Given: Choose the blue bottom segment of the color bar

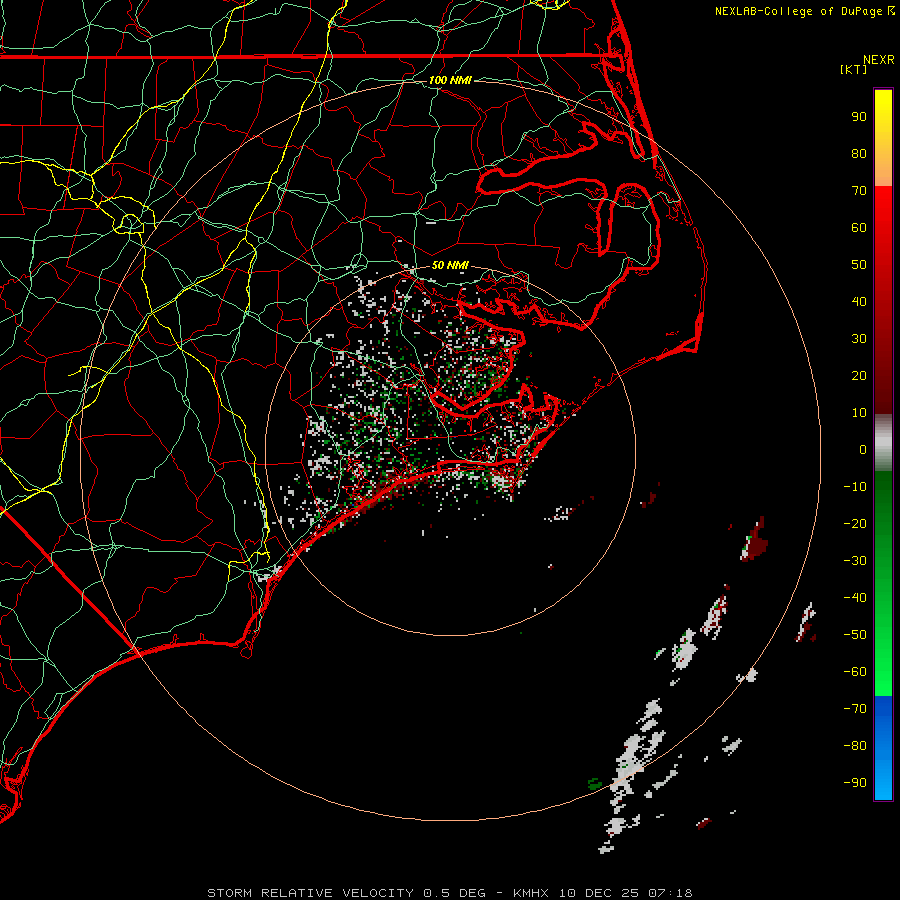Looking at the screenshot, I should (x=883, y=748).
